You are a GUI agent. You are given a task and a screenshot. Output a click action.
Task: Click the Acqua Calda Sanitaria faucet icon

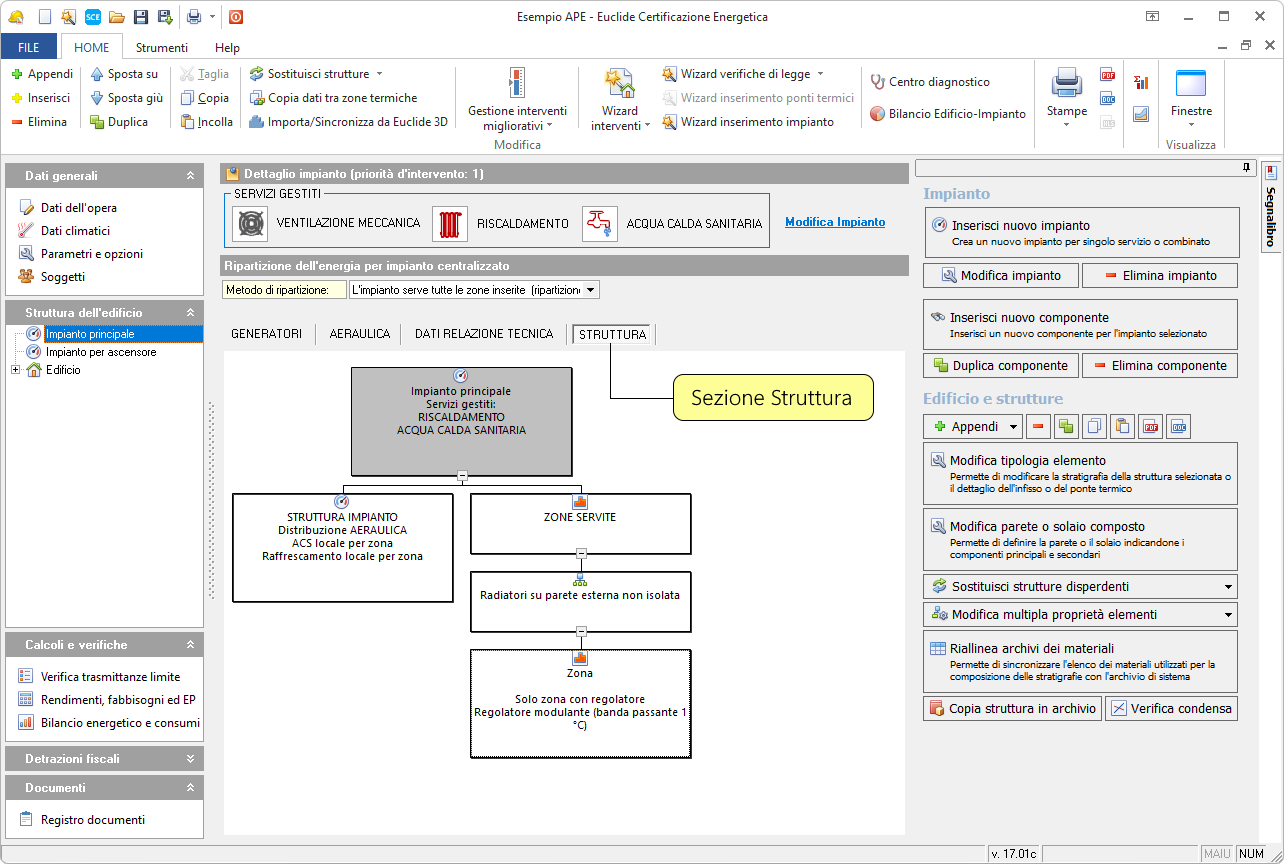pos(600,223)
